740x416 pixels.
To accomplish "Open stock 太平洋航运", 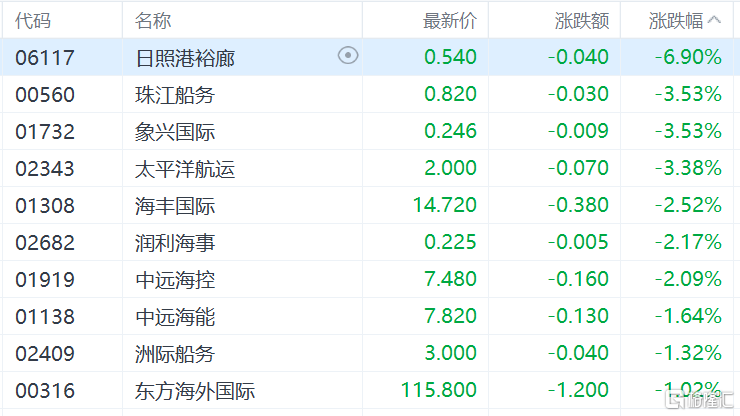I will [x=185, y=169].
